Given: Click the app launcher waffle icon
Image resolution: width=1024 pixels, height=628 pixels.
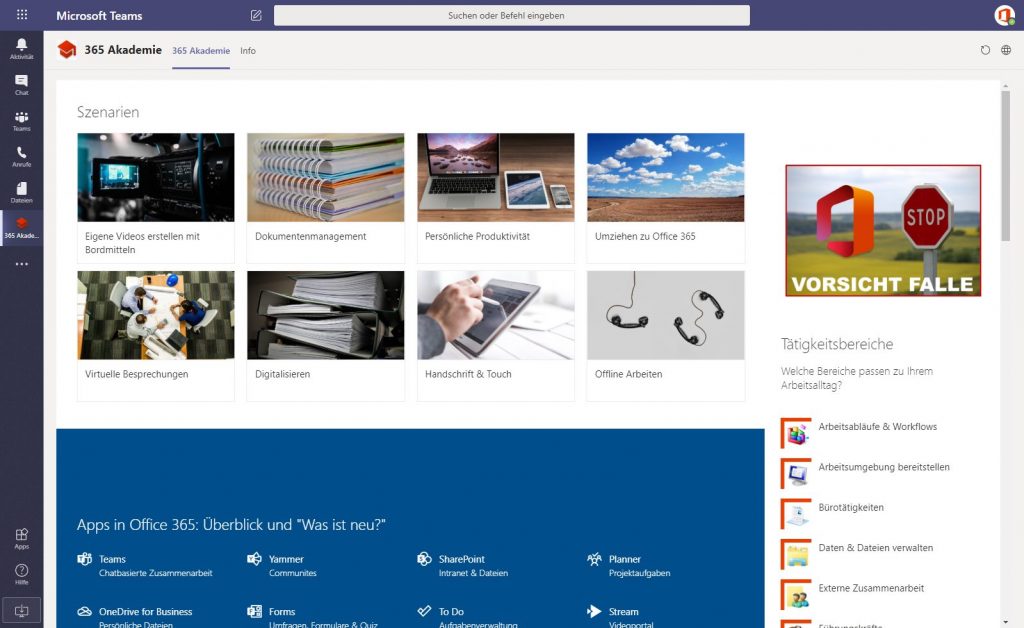Looking at the screenshot, I should tap(22, 15).
